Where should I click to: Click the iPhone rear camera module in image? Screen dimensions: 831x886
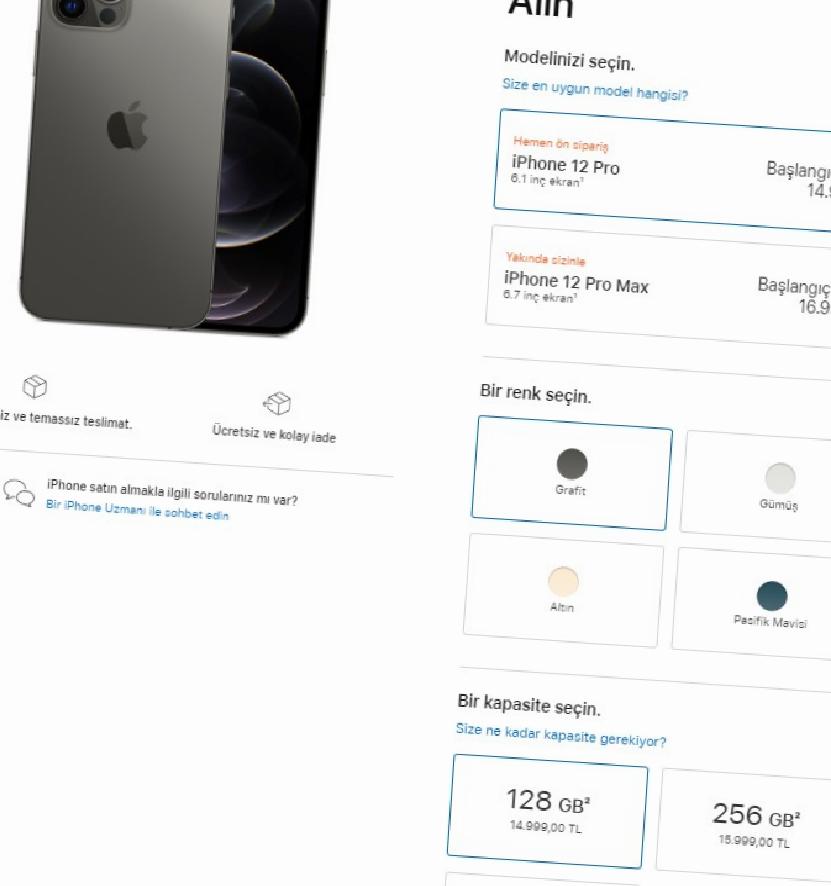point(90,12)
